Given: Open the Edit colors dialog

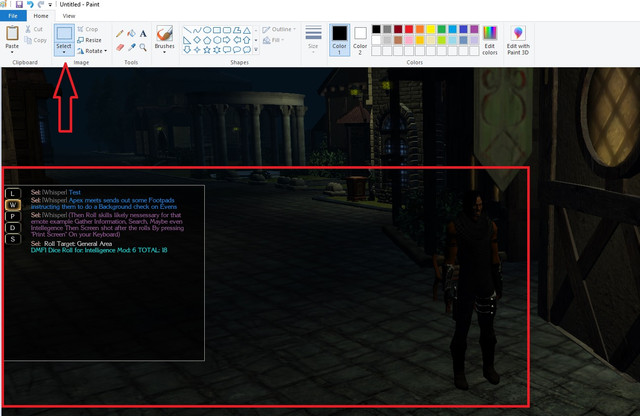Looking at the screenshot, I should pyautogui.click(x=490, y=40).
